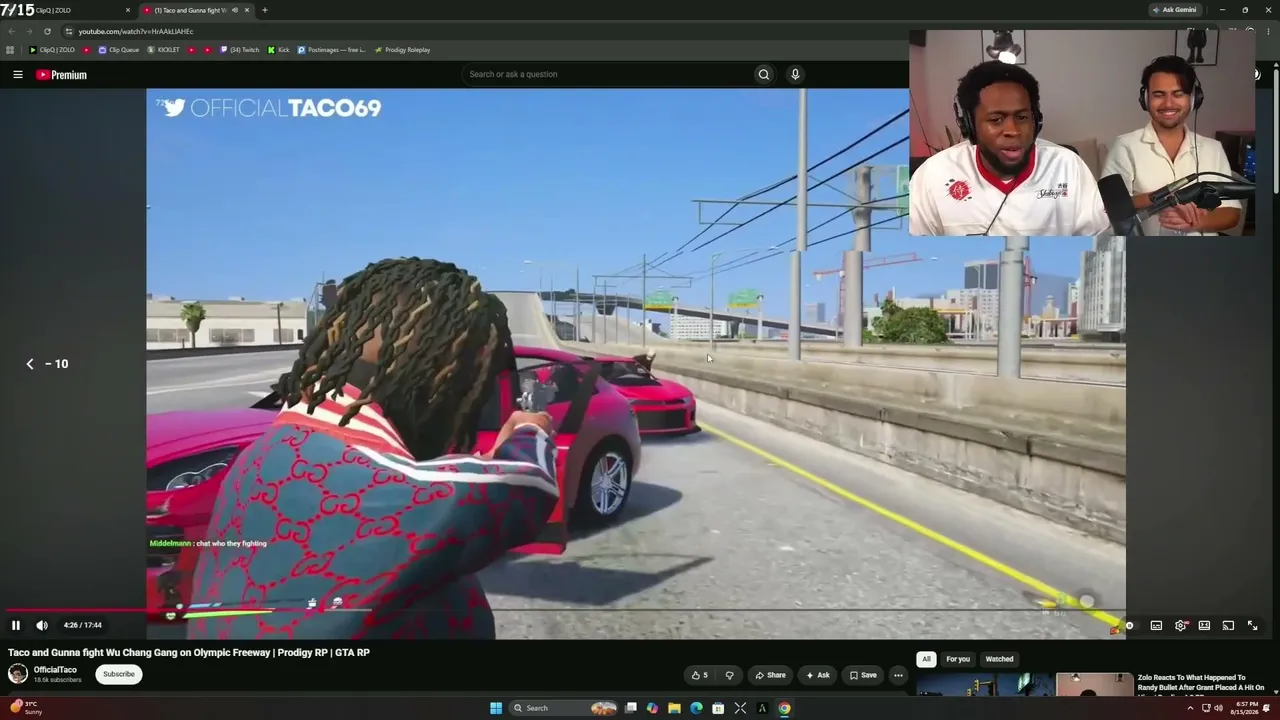Open the Prodigy Roleplay bookmark
The height and width of the screenshot is (720, 1280).
402,50
